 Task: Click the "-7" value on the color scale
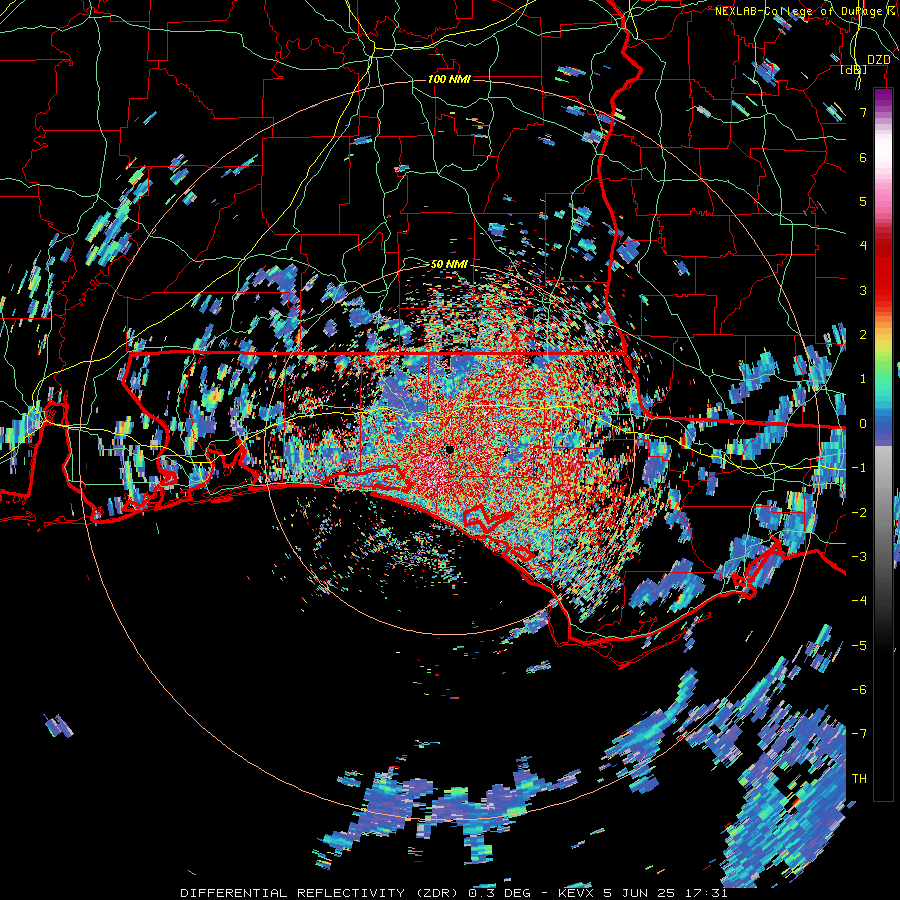tap(859, 734)
